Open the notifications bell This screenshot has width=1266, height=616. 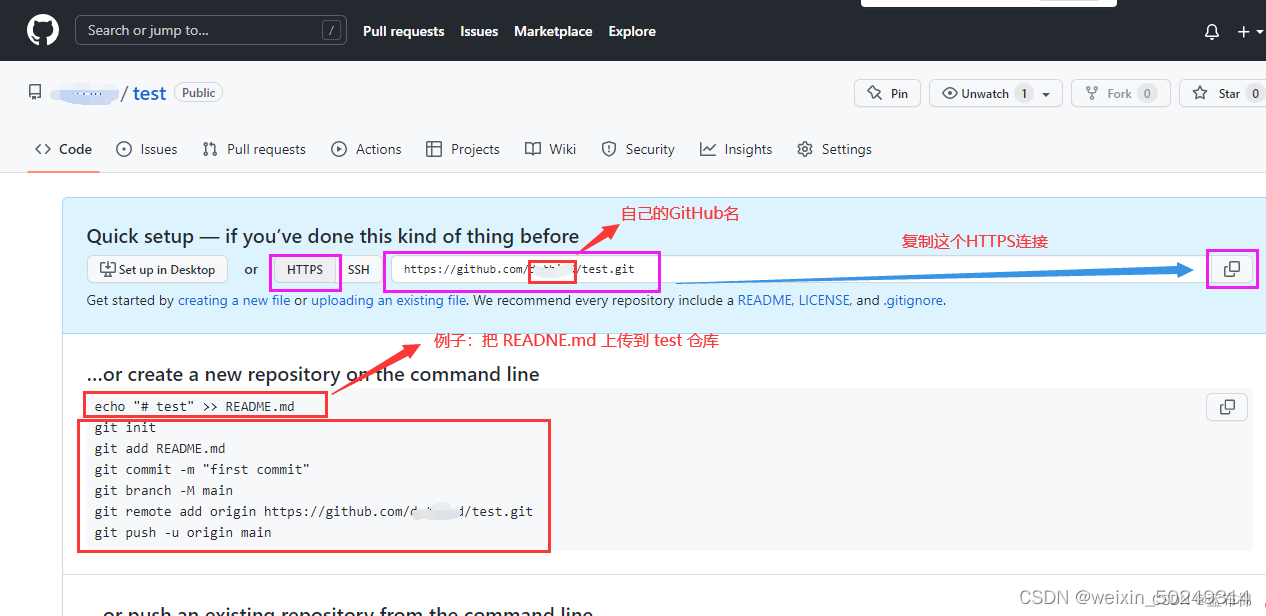[1212, 32]
